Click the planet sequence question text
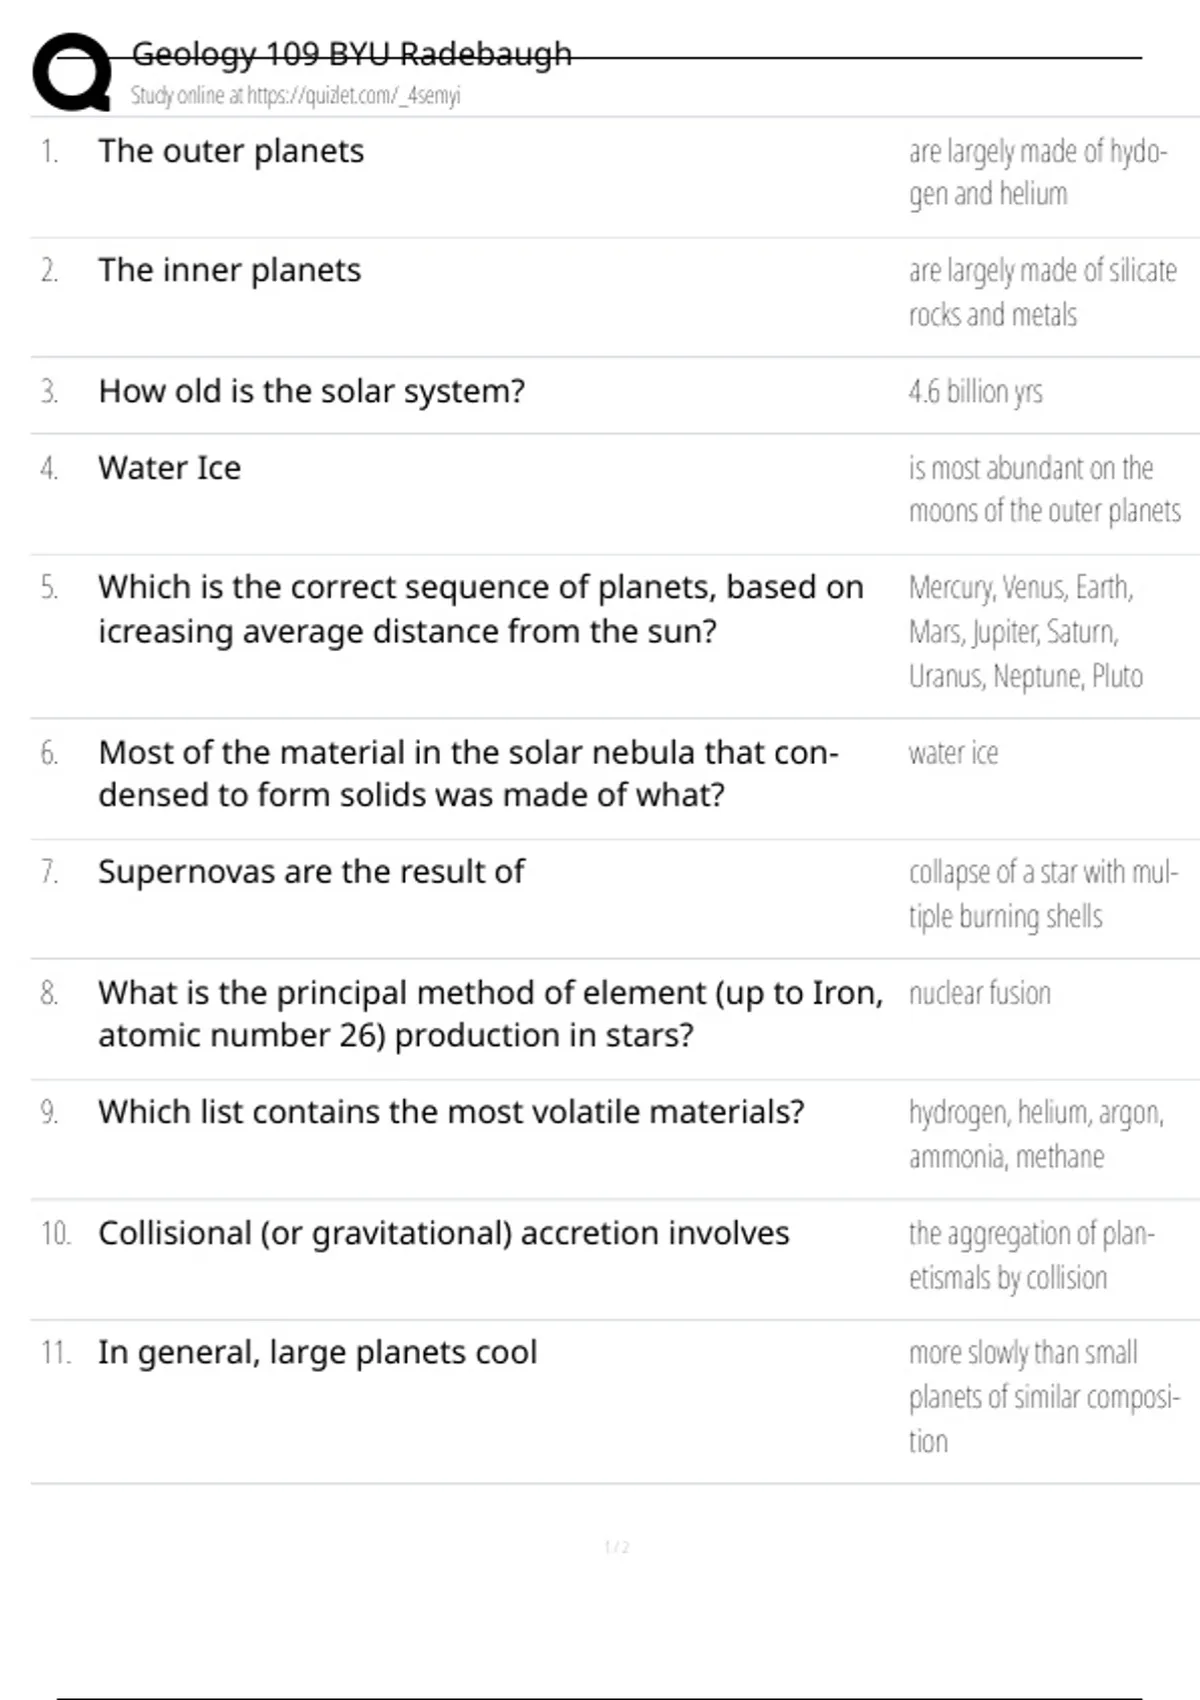This screenshot has height=1700, width=1200. [480, 609]
